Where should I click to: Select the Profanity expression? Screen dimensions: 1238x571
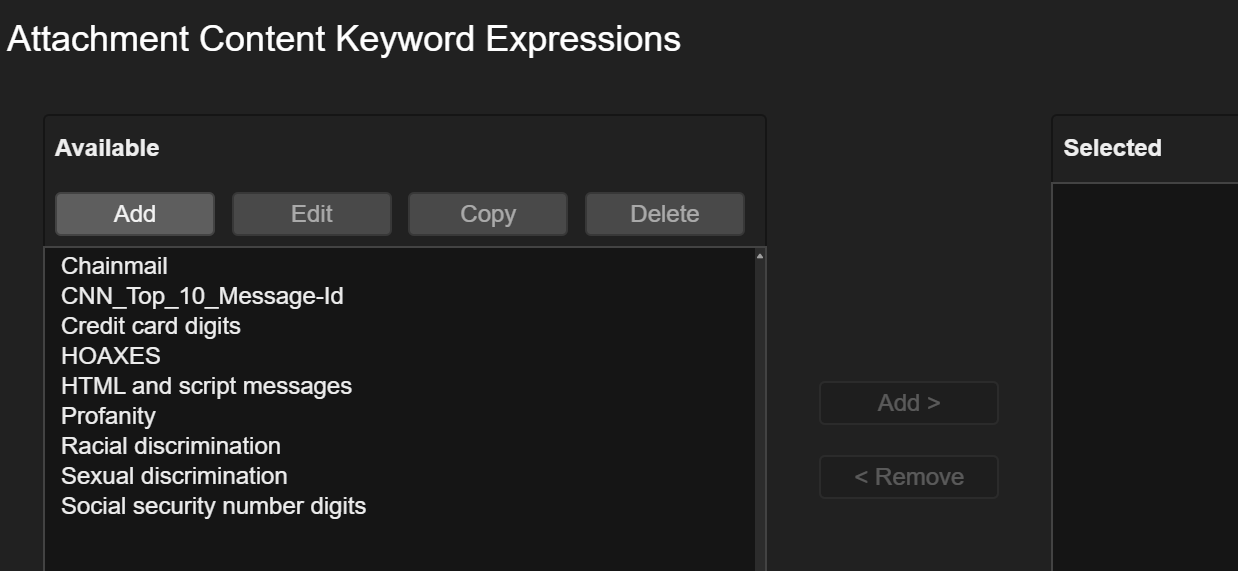(x=108, y=416)
